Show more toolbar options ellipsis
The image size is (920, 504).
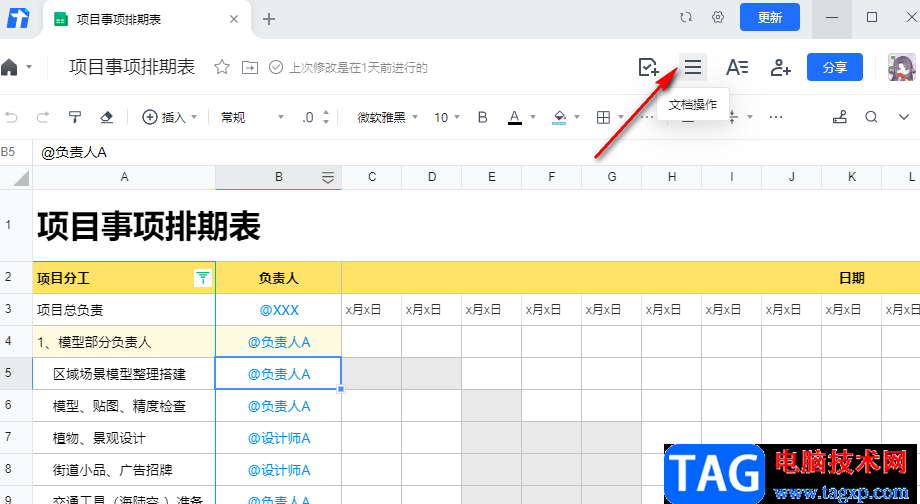tap(776, 117)
